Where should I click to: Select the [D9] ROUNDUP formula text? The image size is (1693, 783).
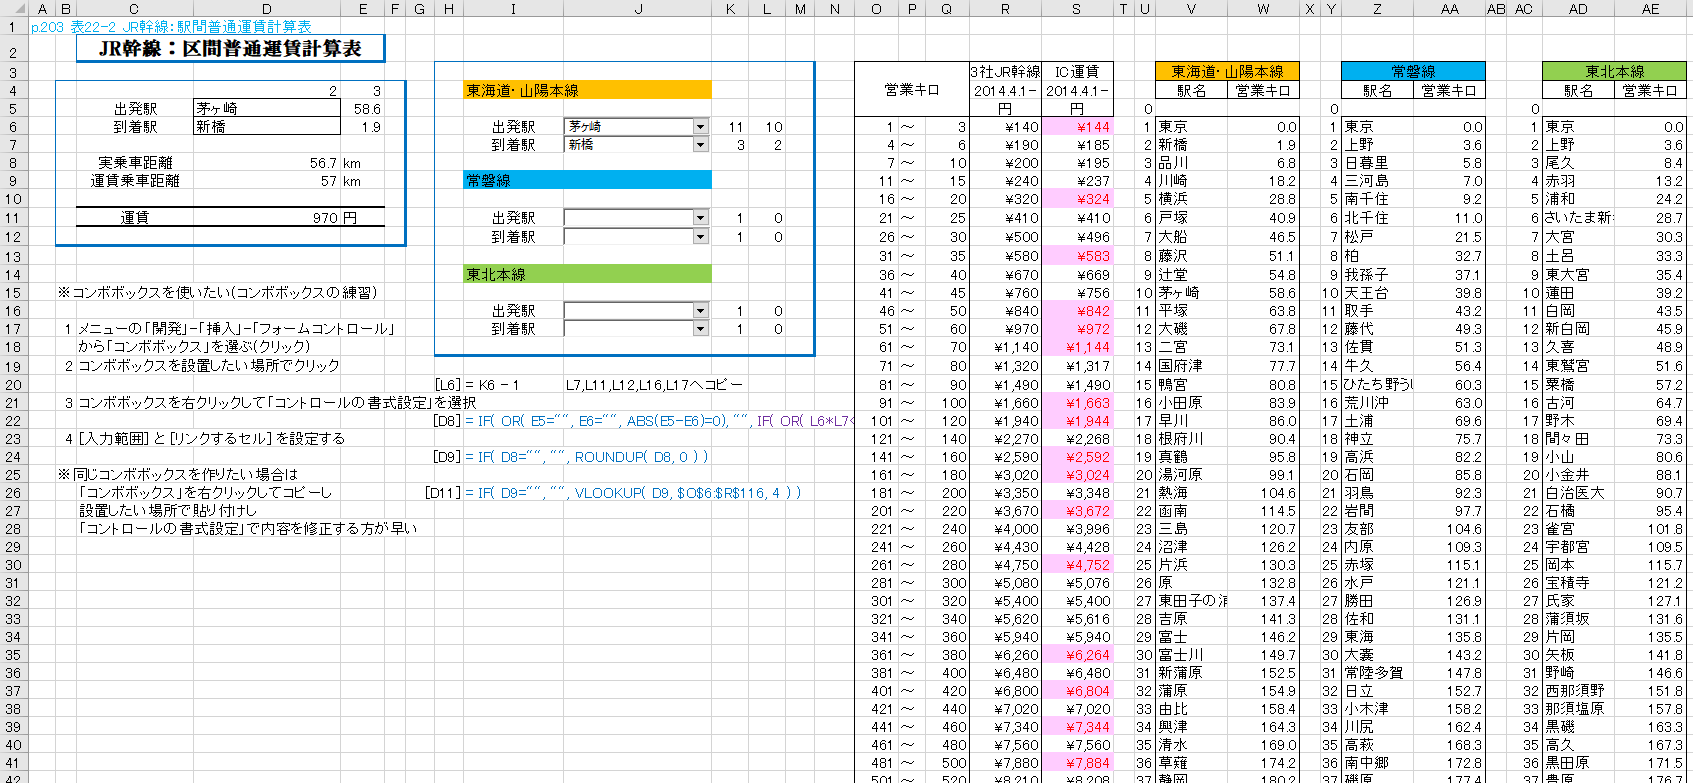(x=571, y=457)
